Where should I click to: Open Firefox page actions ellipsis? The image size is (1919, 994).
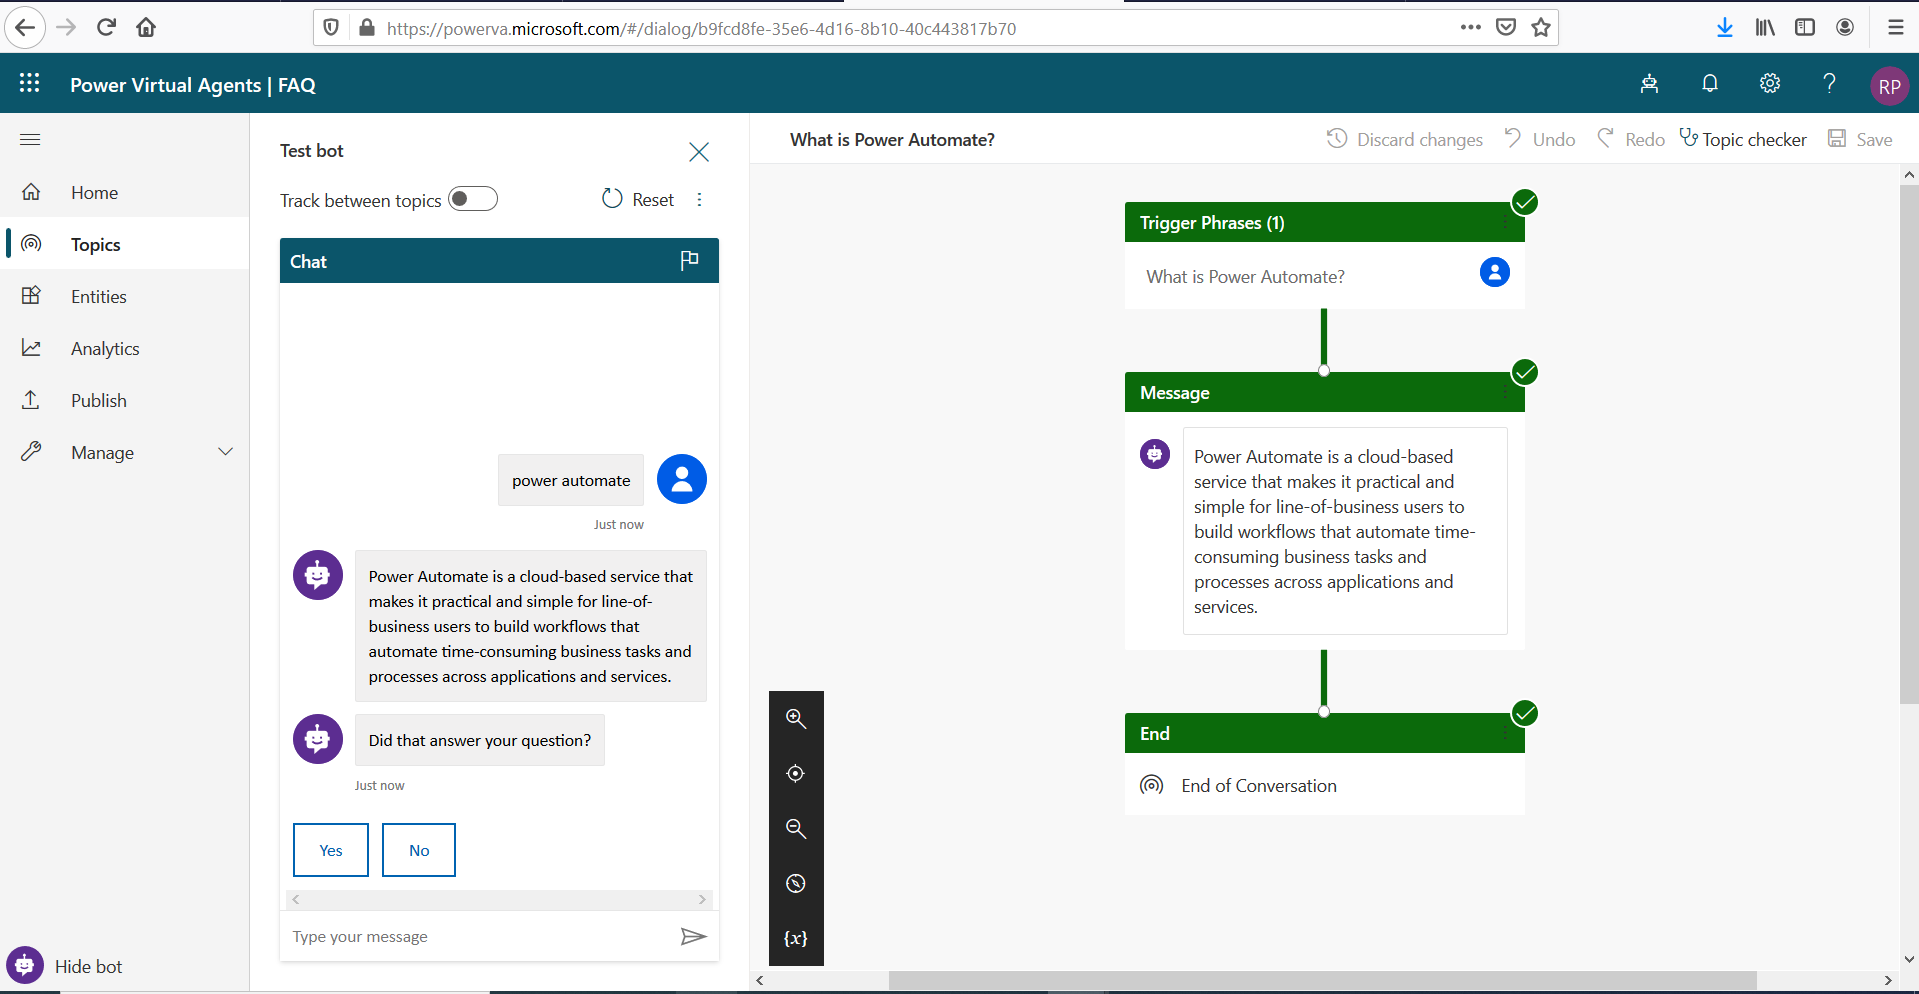pyautogui.click(x=1470, y=27)
